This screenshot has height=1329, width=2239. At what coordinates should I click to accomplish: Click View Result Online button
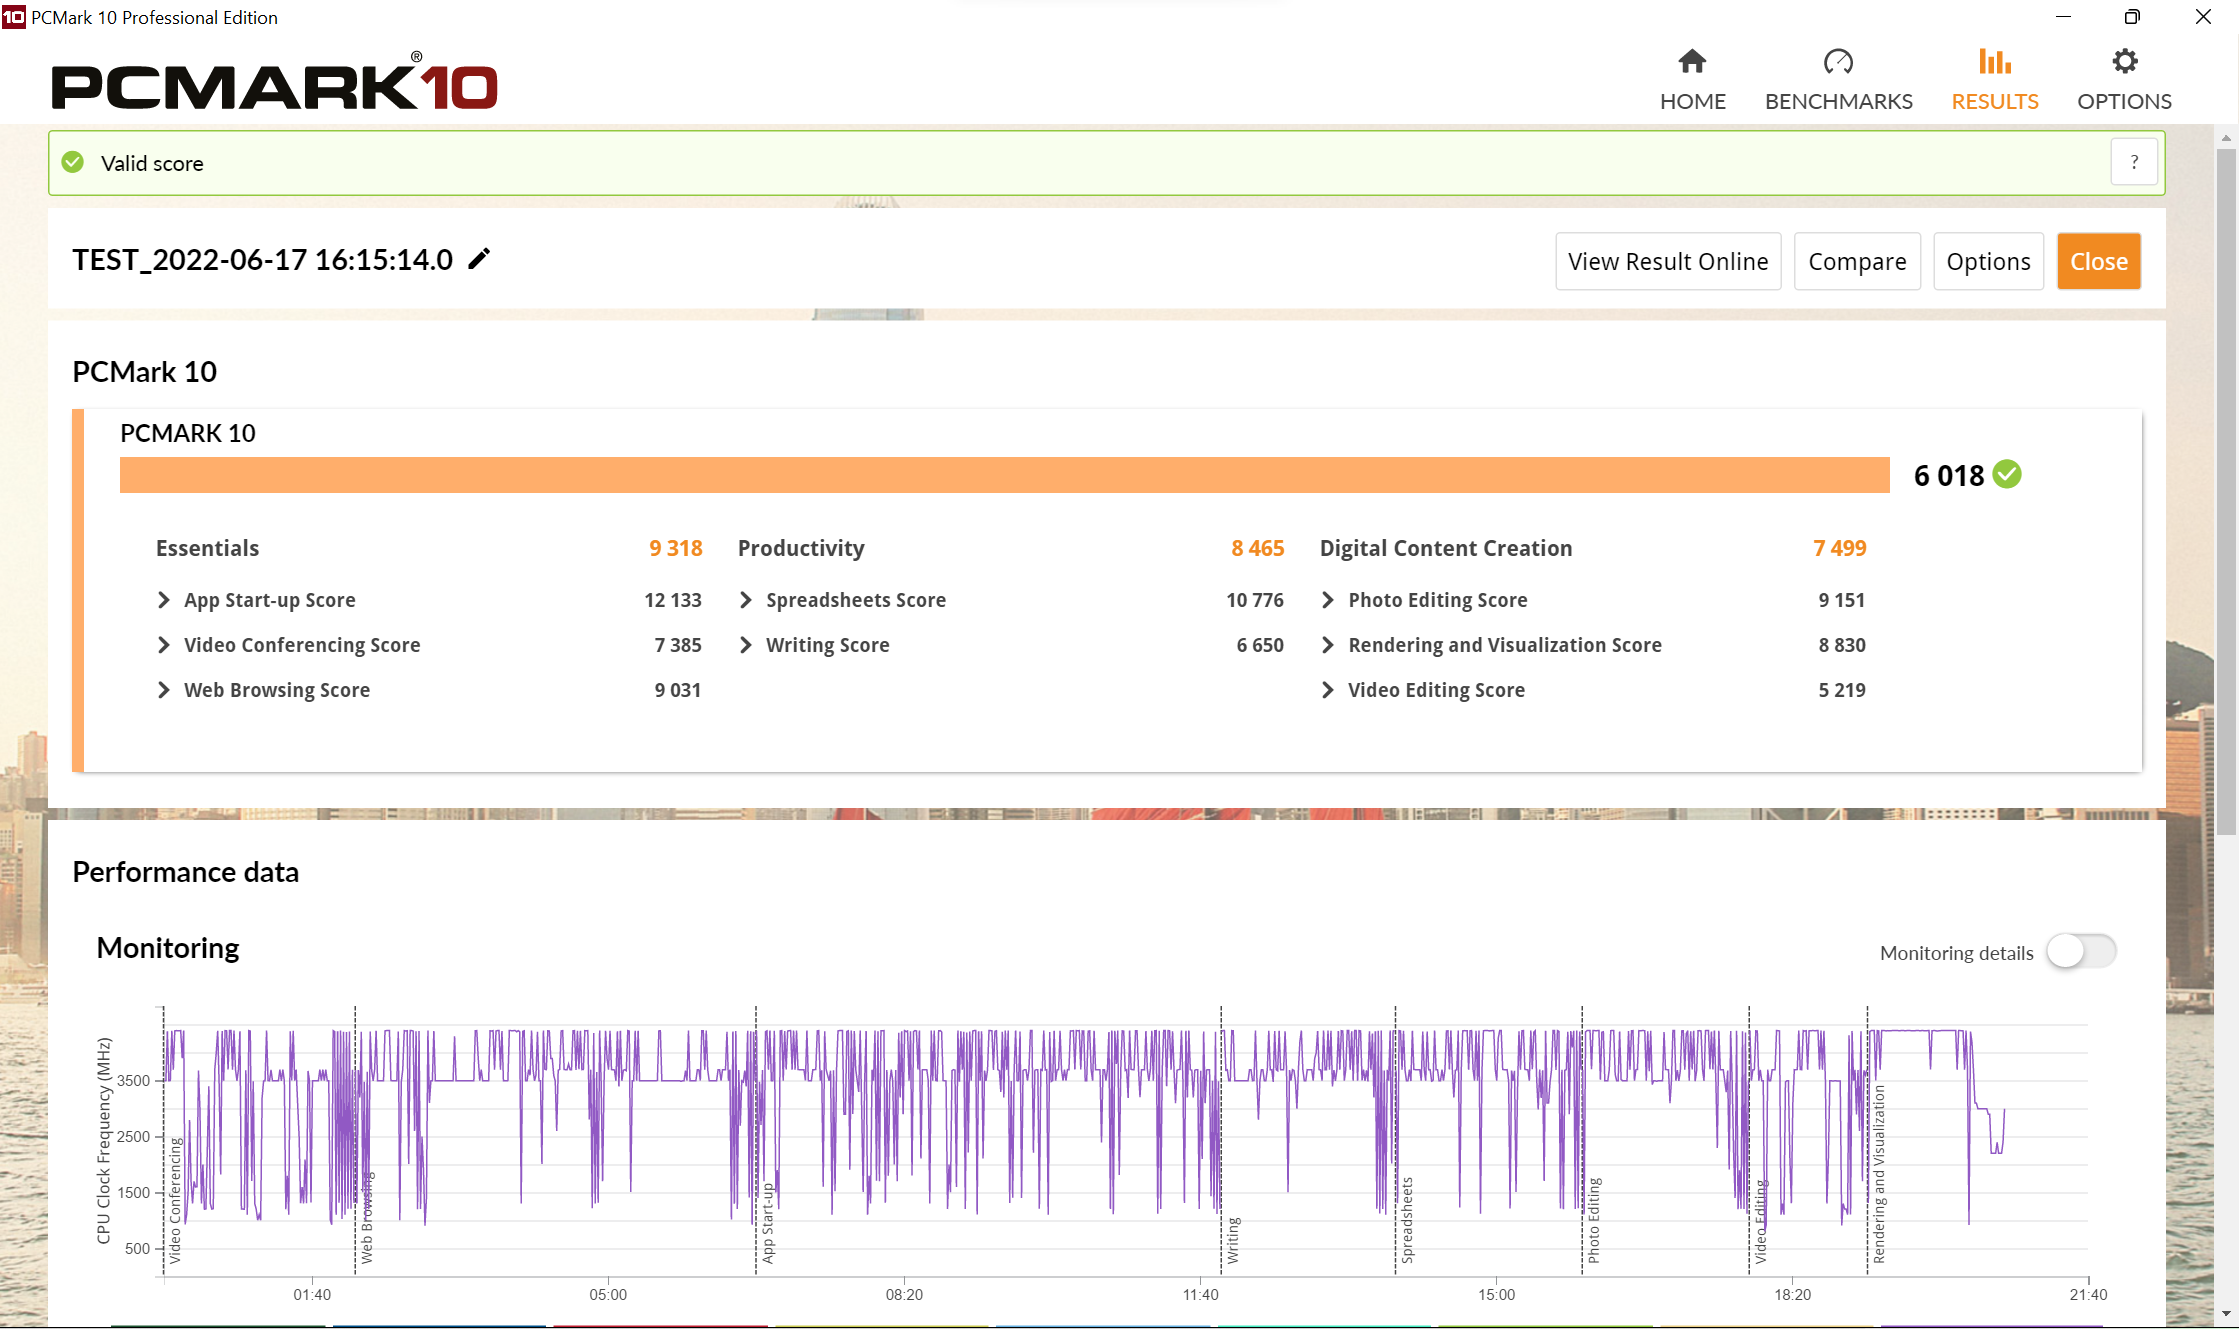click(1665, 259)
